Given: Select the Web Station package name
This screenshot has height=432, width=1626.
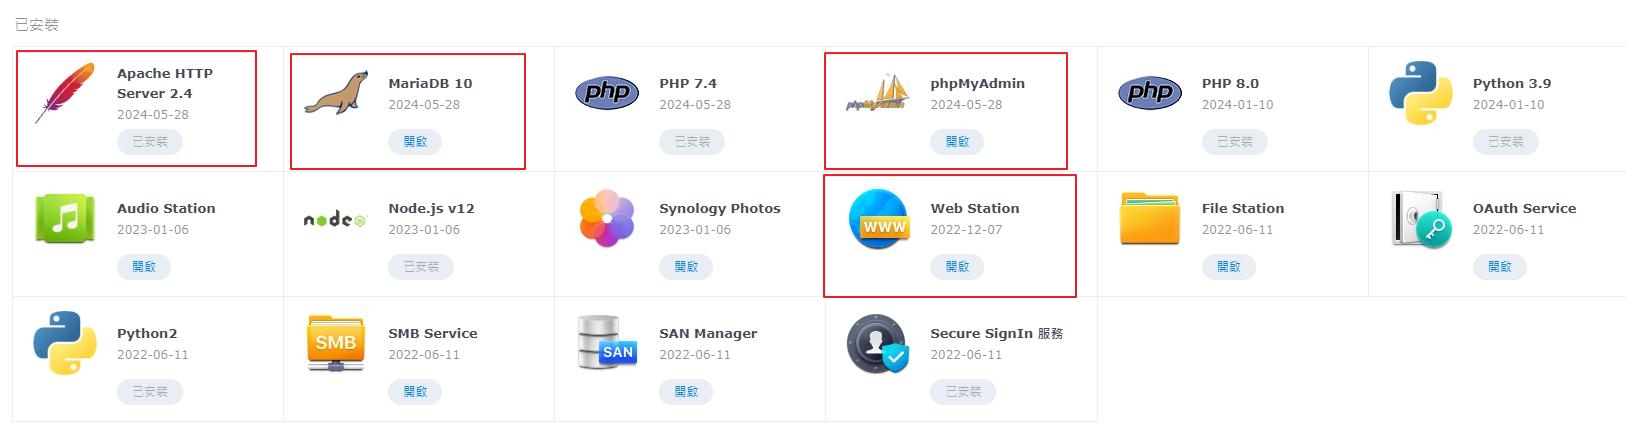Looking at the screenshot, I should (x=975, y=209).
